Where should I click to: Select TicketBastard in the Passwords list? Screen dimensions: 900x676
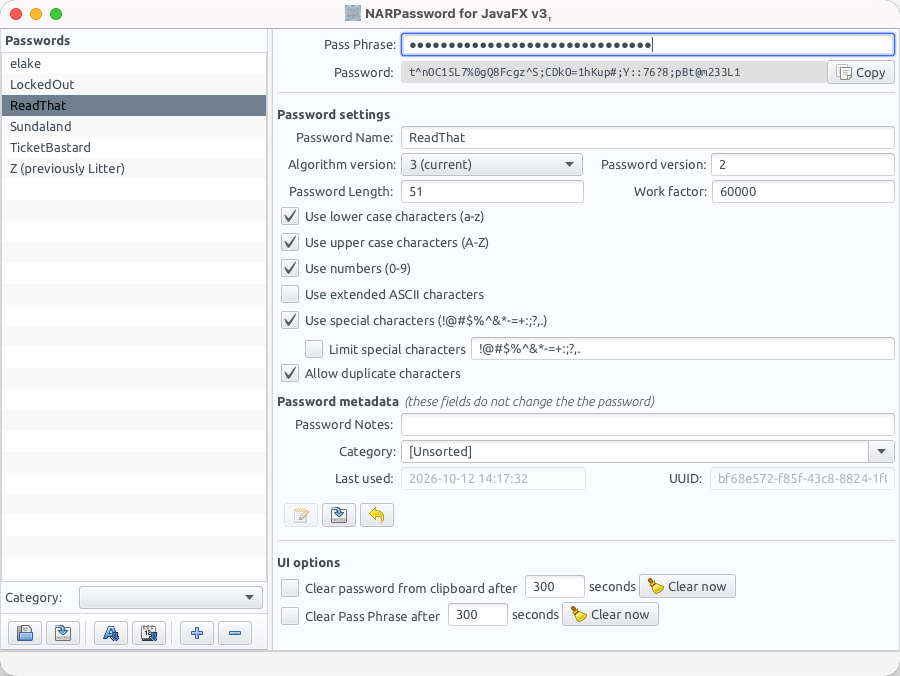[x=134, y=147]
